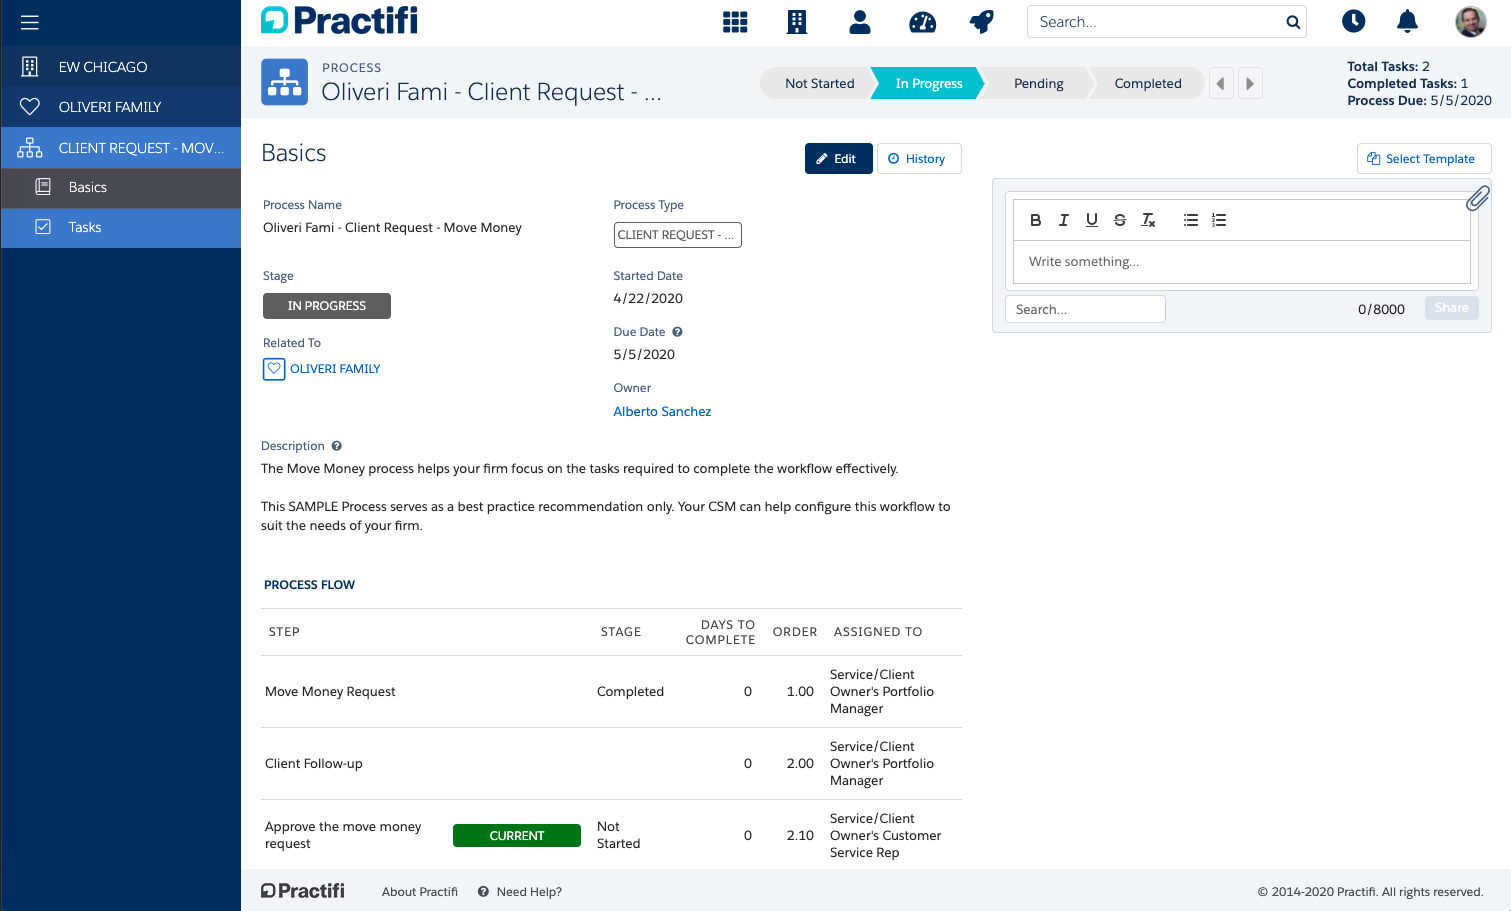
Task: Click the search magnifier icon
Action: click(1293, 22)
